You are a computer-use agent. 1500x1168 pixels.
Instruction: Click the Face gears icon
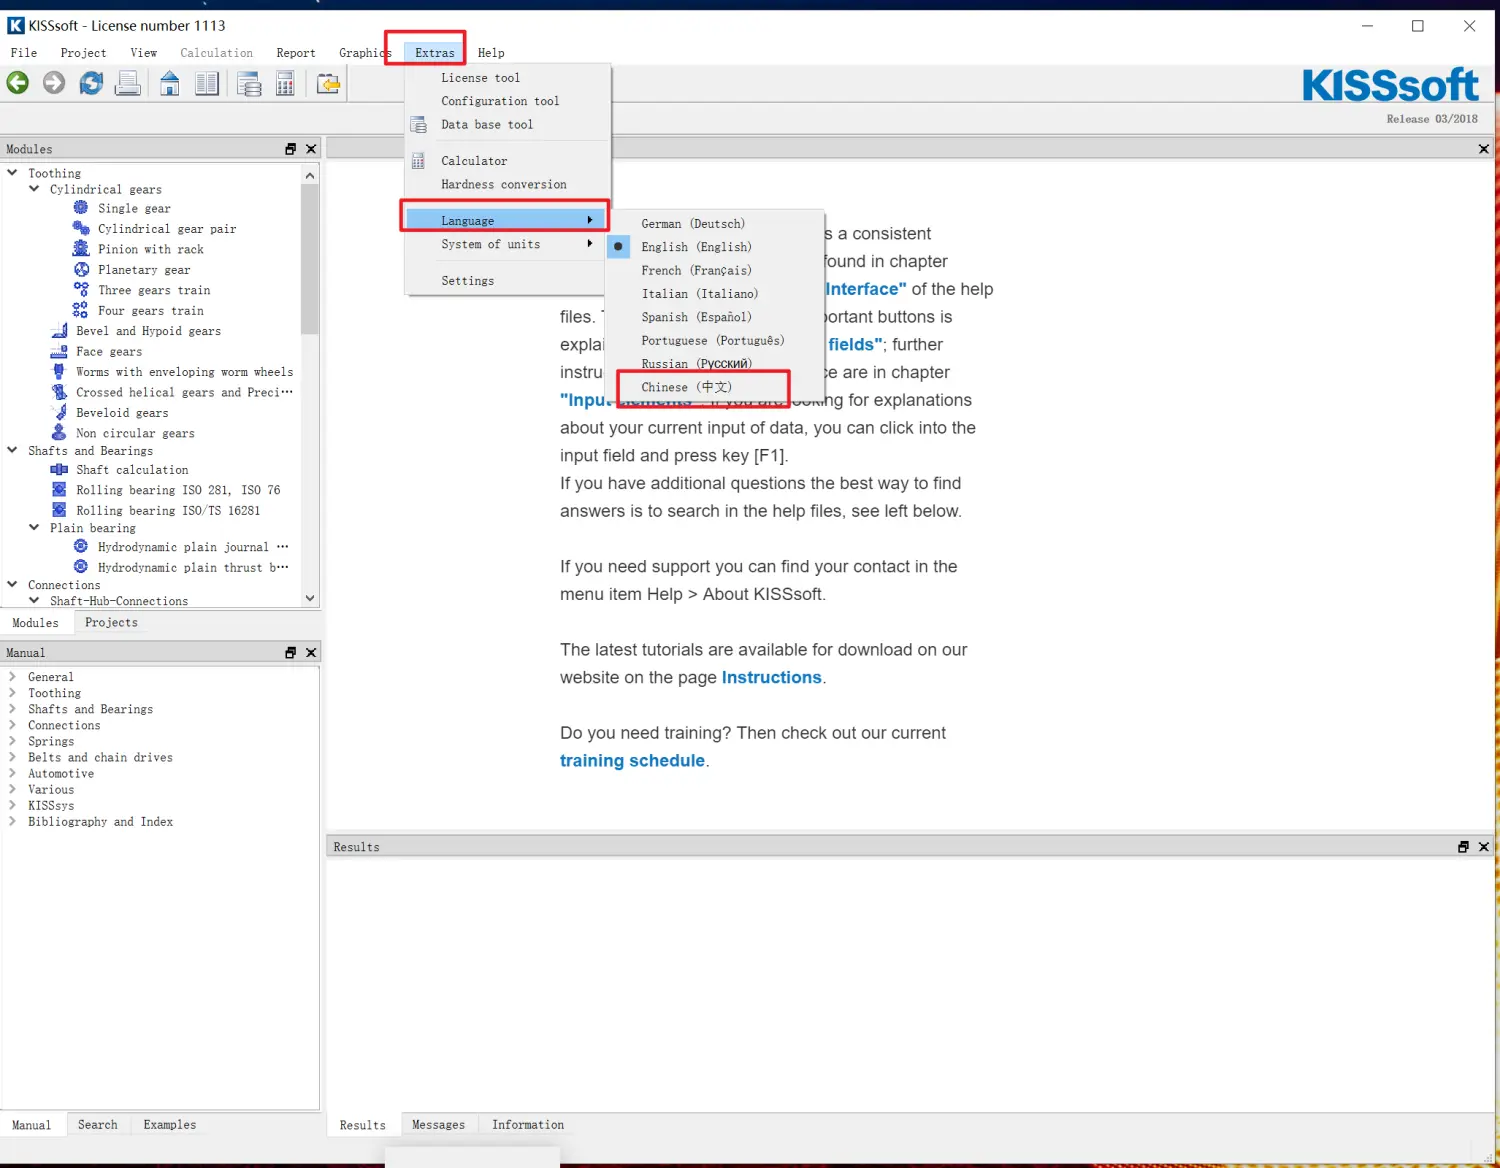point(59,351)
